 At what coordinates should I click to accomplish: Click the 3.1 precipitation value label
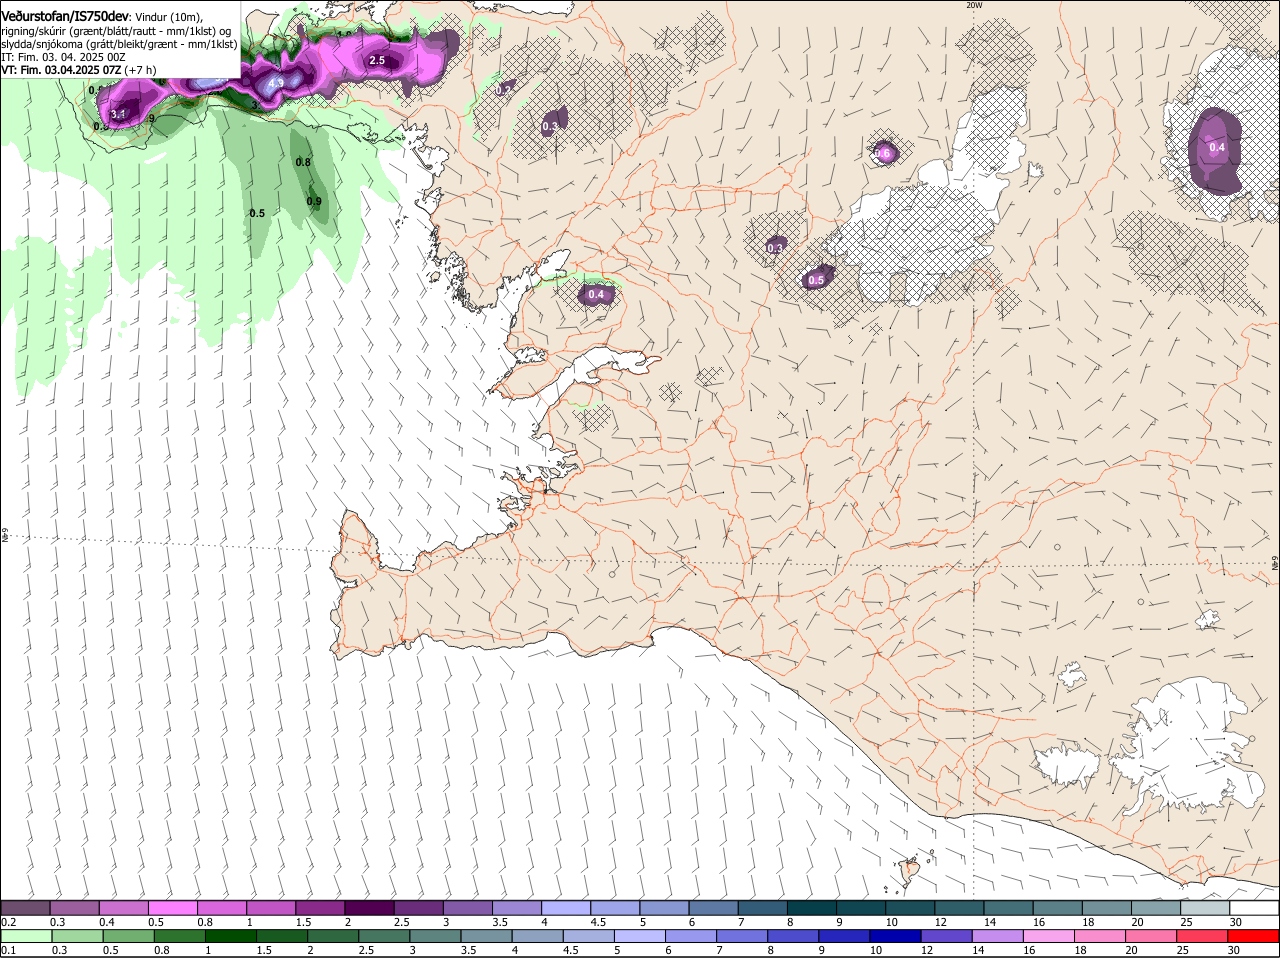(x=118, y=114)
